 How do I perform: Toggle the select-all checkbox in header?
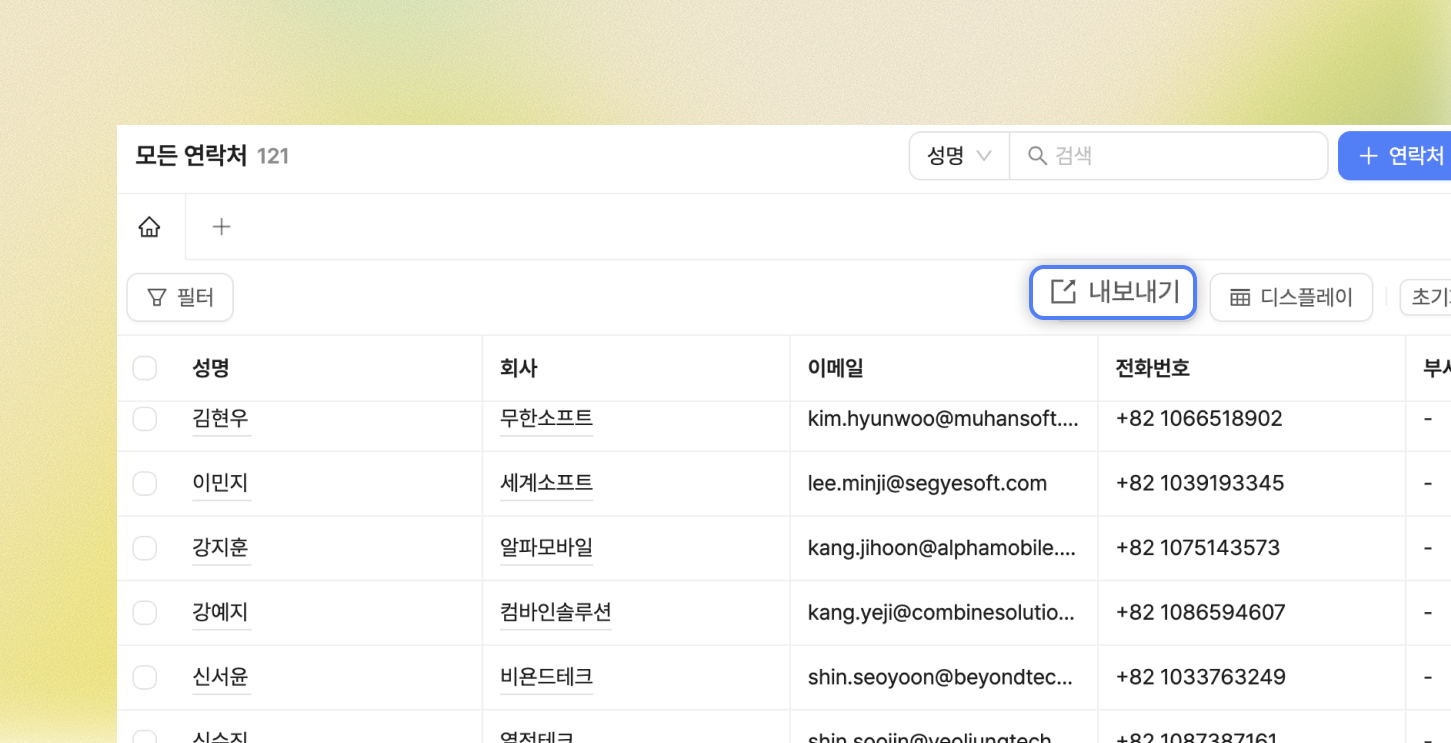coord(145,368)
